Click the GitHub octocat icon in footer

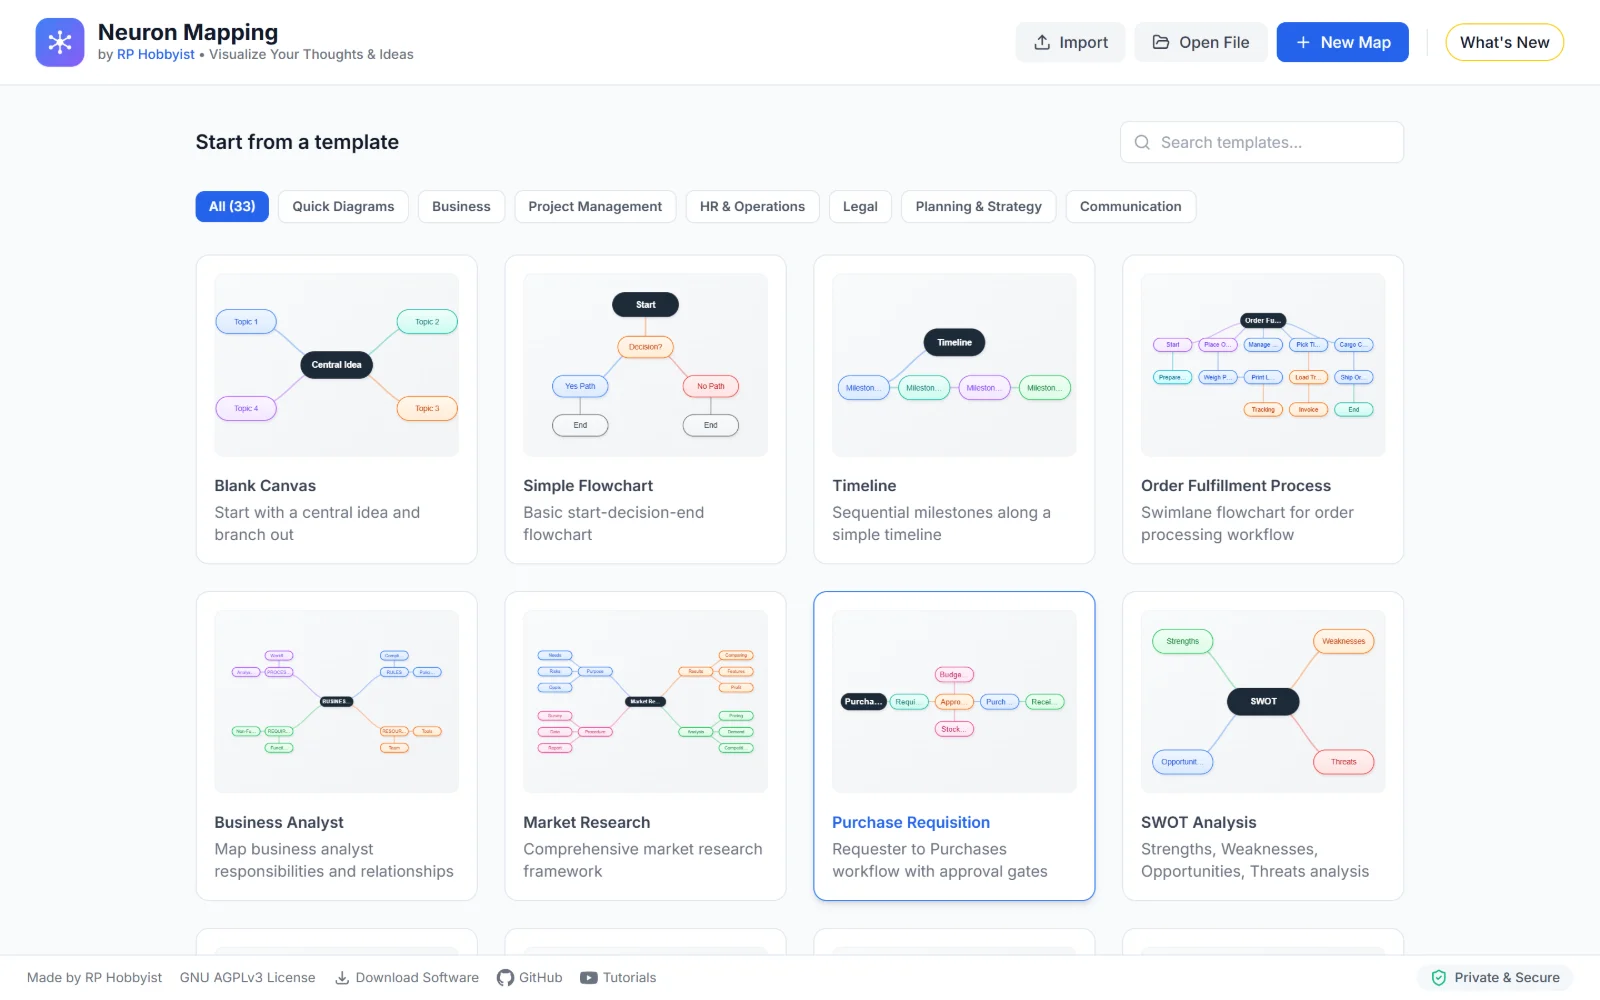pyautogui.click(x=506, y=978)
